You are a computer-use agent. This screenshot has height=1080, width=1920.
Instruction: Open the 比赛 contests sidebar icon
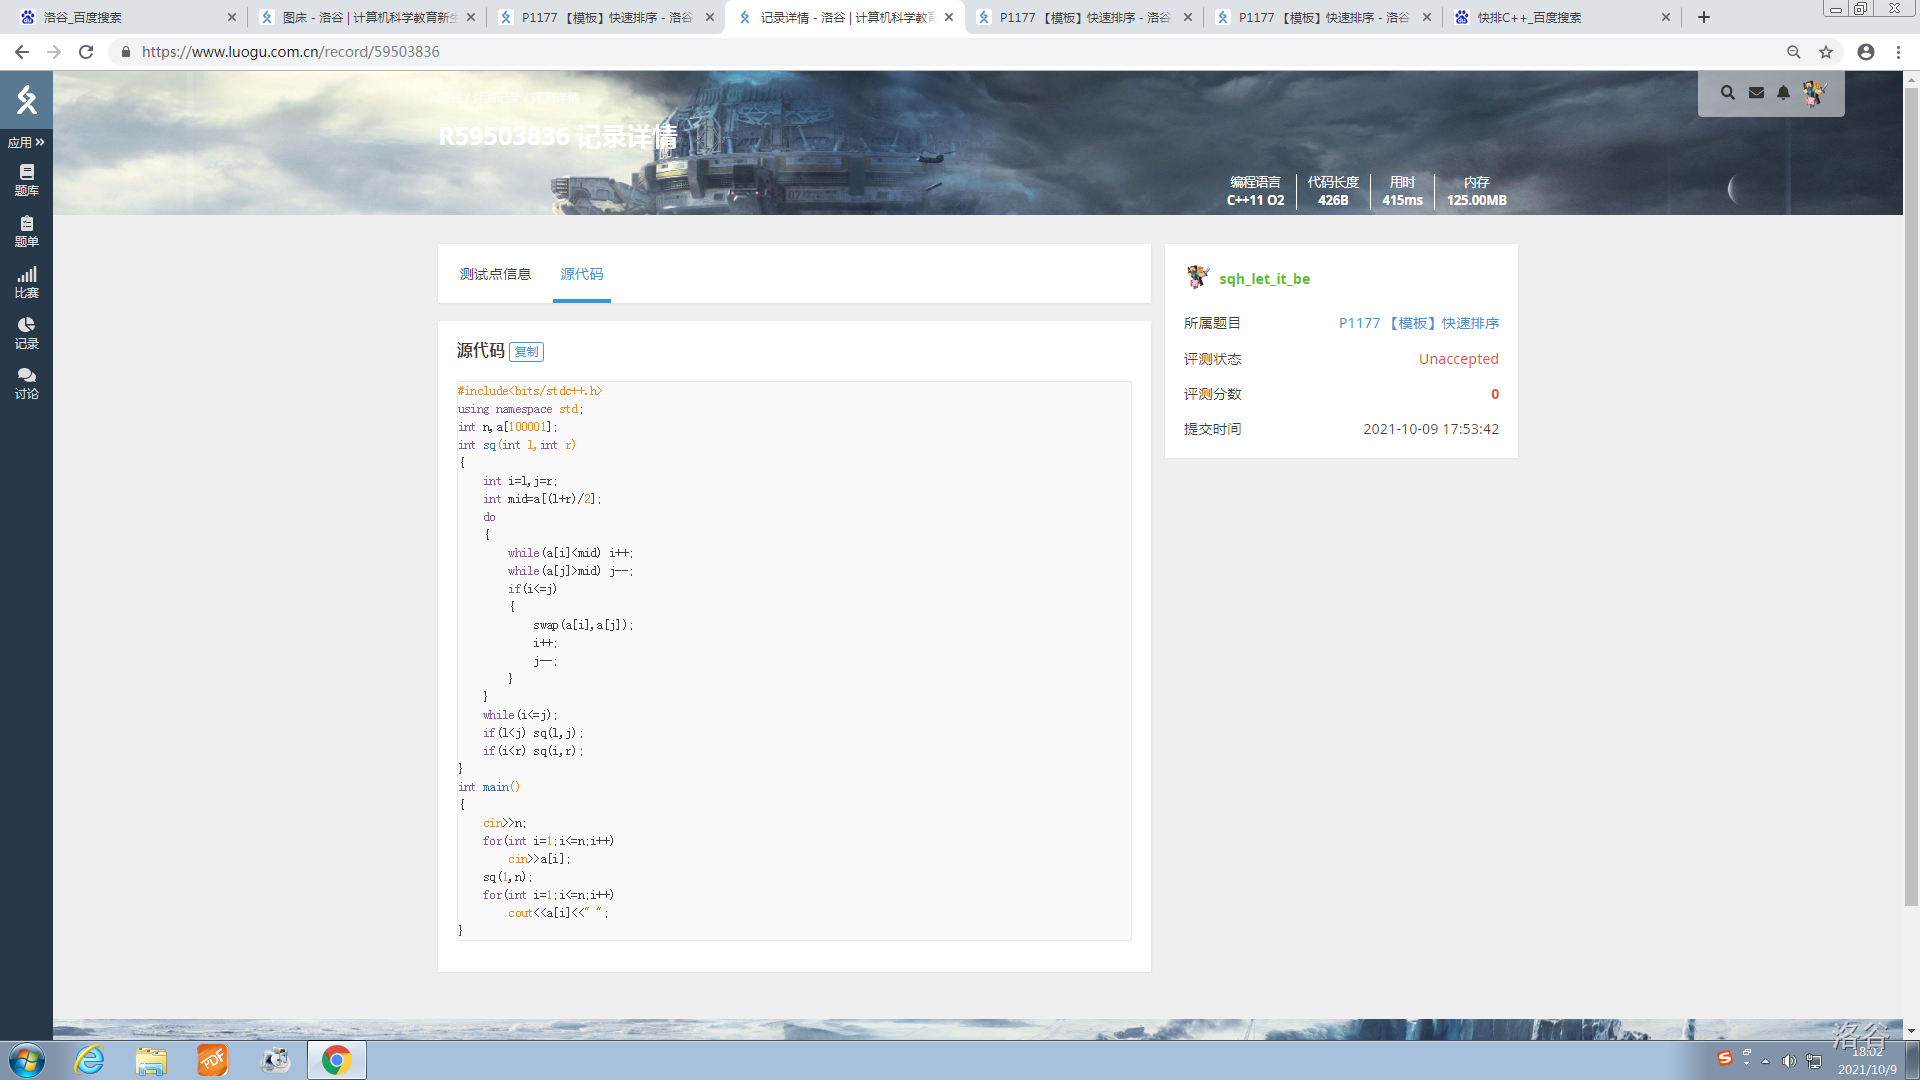point(26,283)
